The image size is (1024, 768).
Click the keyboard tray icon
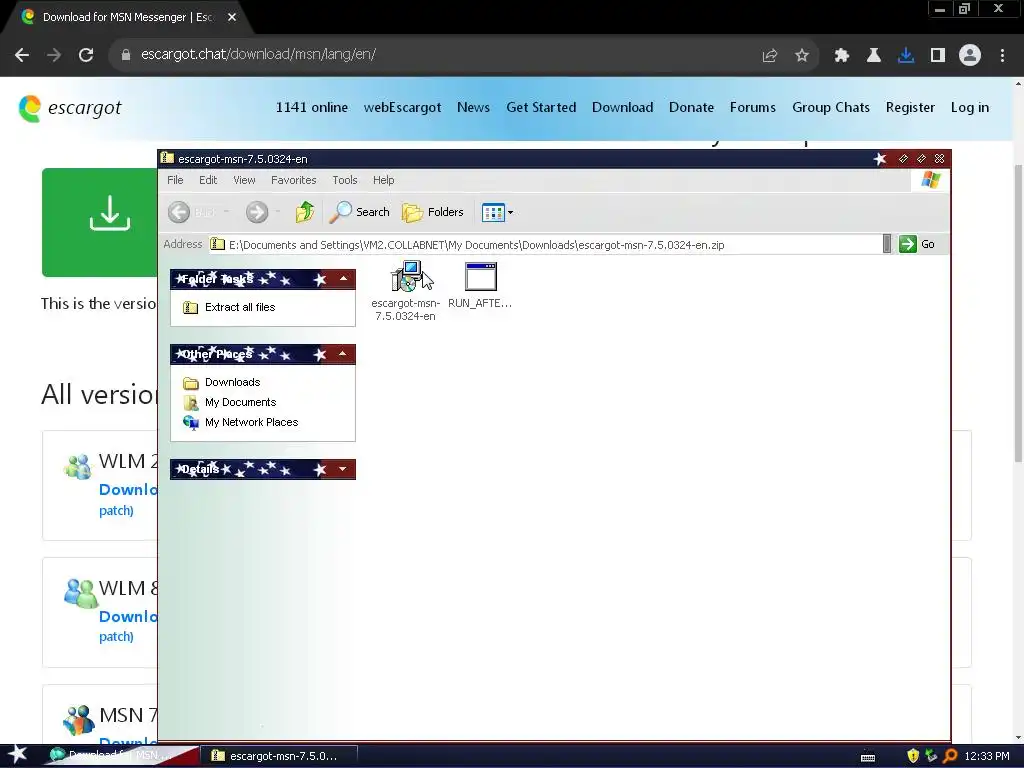tap(868, 757)
